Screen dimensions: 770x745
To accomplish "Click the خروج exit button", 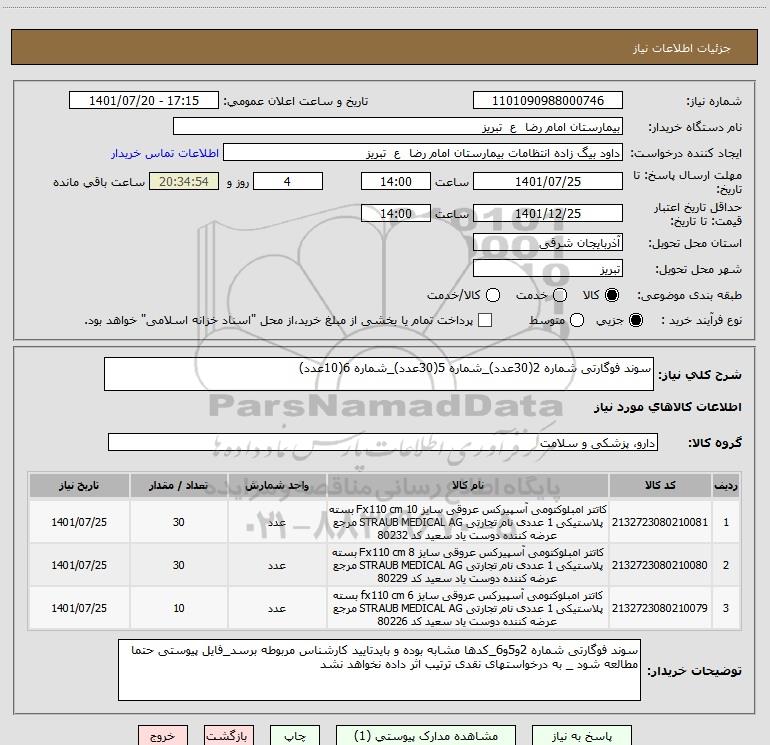I will 163,736.
